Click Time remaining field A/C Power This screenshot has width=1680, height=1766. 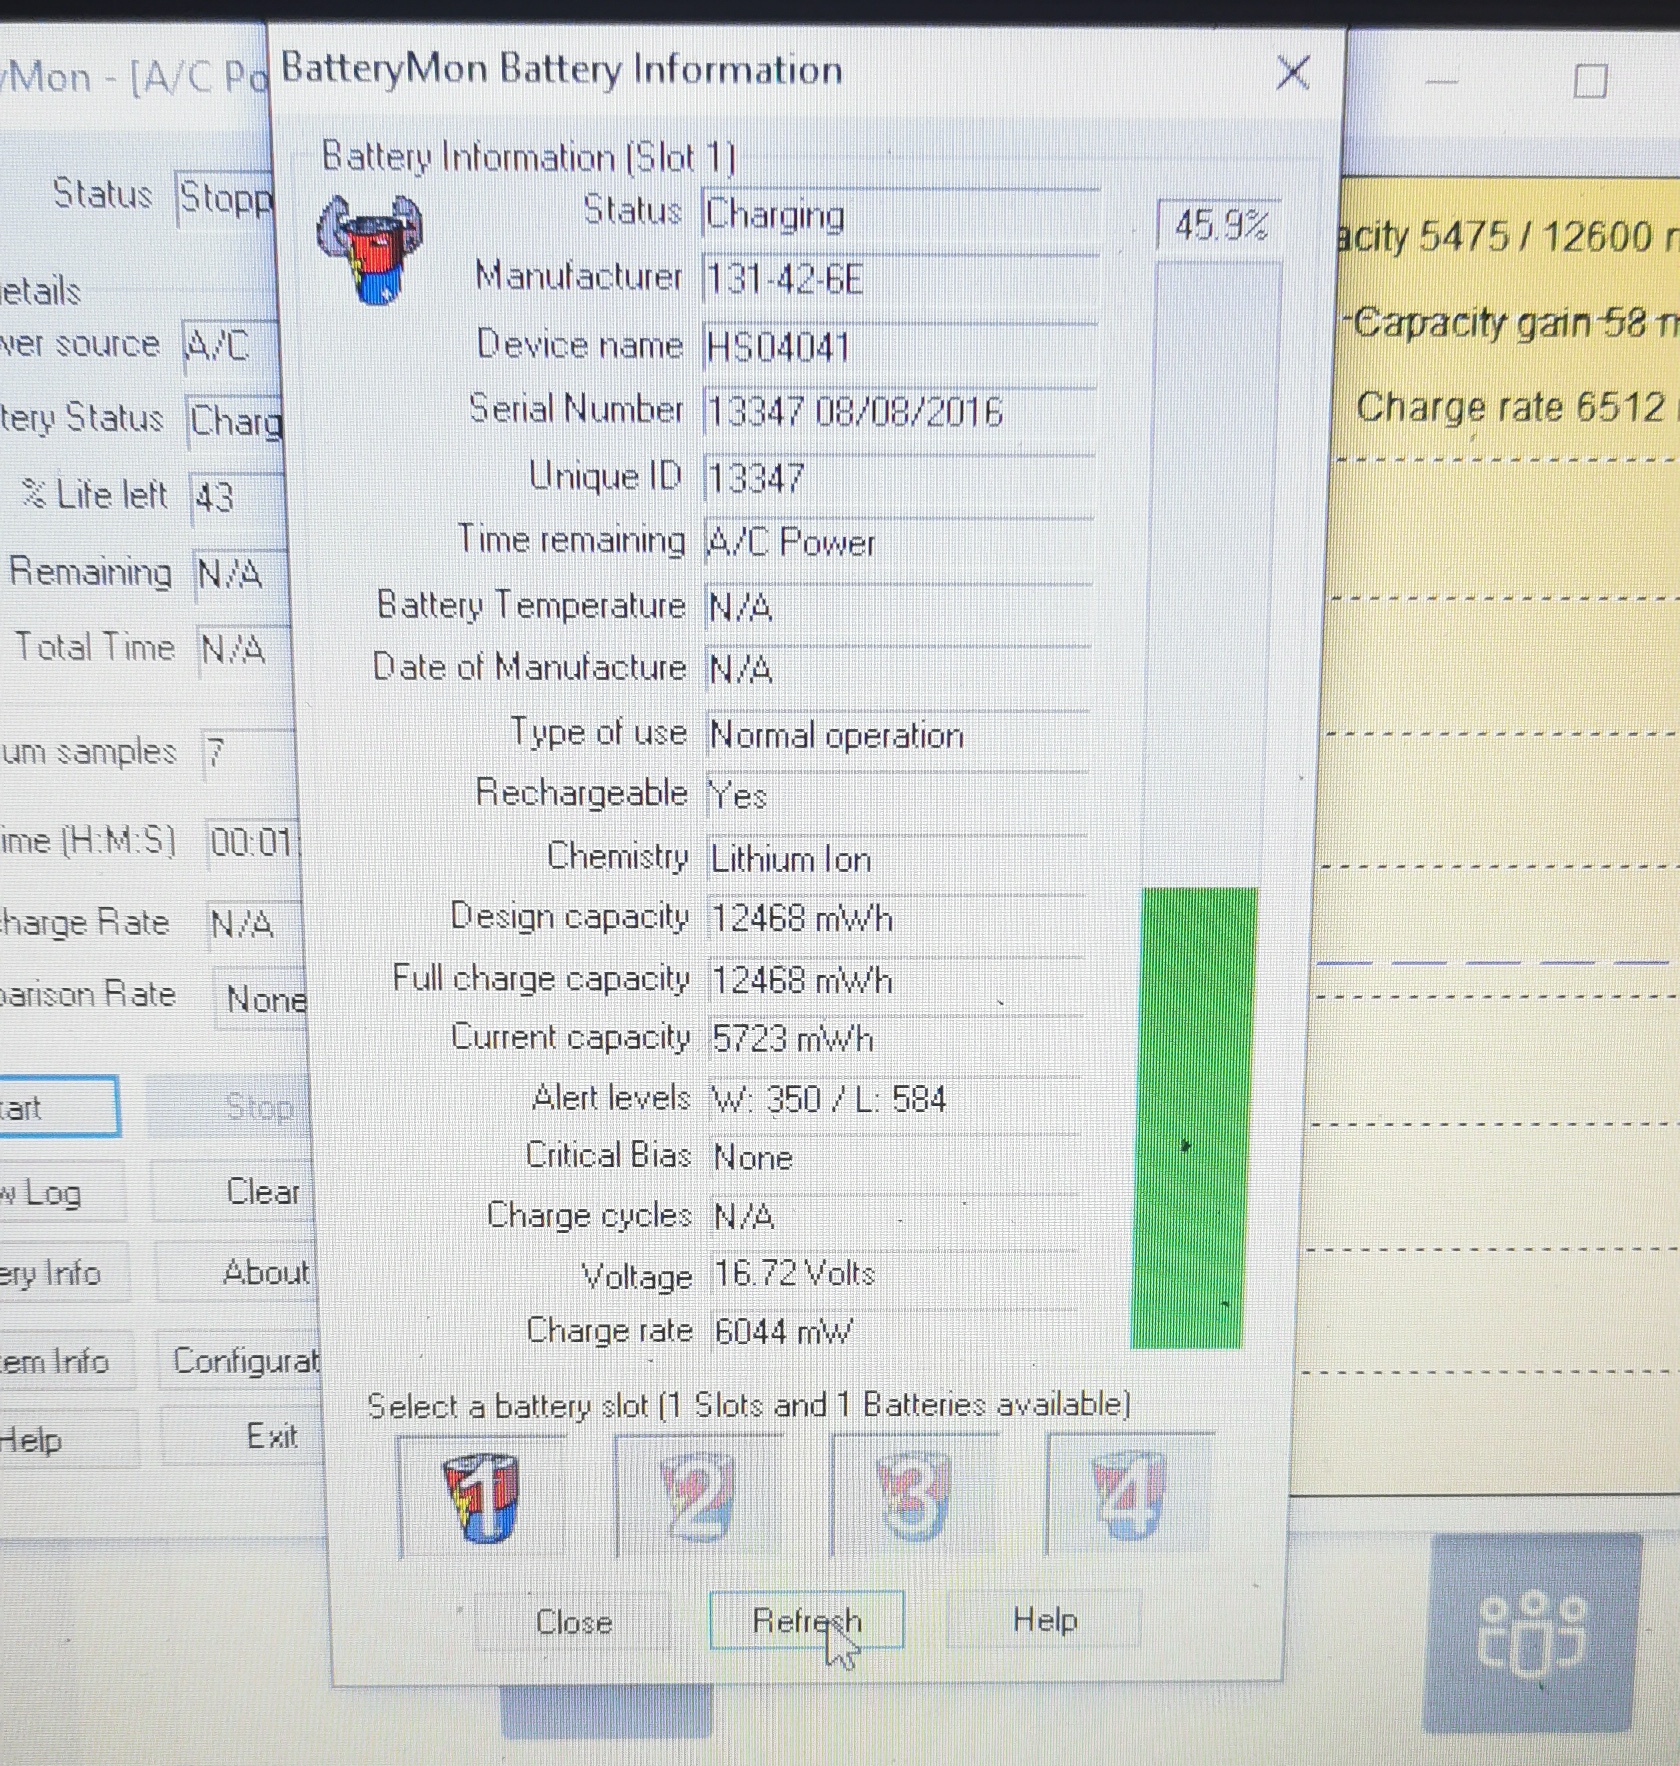pos(899,542)
